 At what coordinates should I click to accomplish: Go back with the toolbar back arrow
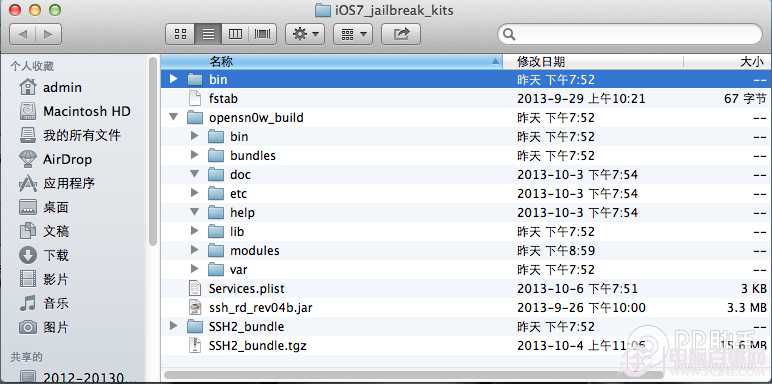(x=23, y=34)
